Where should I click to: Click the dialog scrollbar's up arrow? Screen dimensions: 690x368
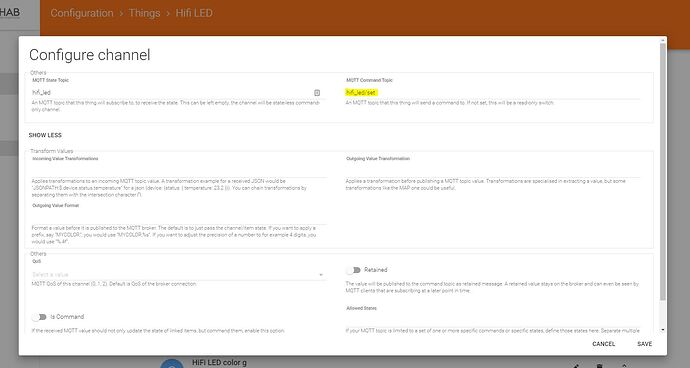[663, 40]
